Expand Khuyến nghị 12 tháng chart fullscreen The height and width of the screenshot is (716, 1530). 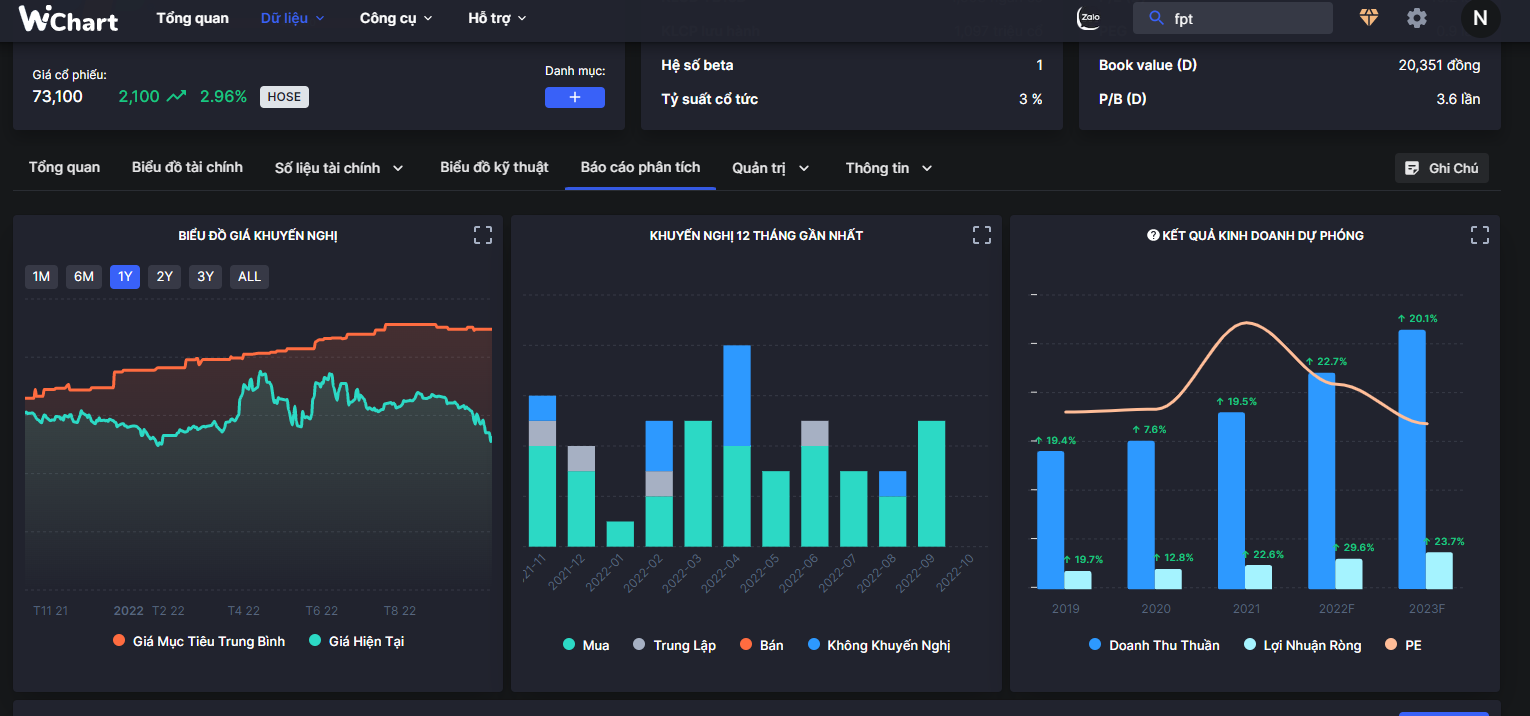coord(982,235)
